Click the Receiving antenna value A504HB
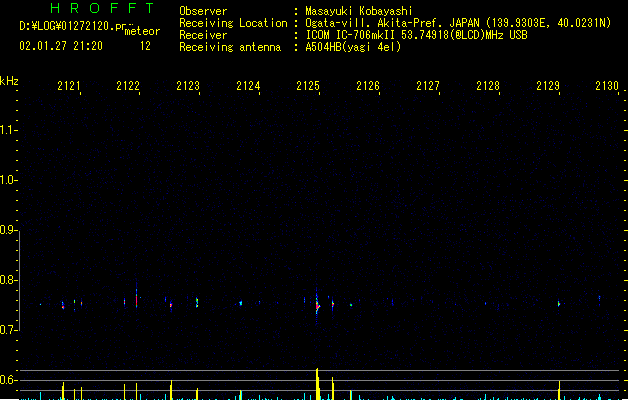The width and height of the screenshot is (629, 400). [323, 47]
